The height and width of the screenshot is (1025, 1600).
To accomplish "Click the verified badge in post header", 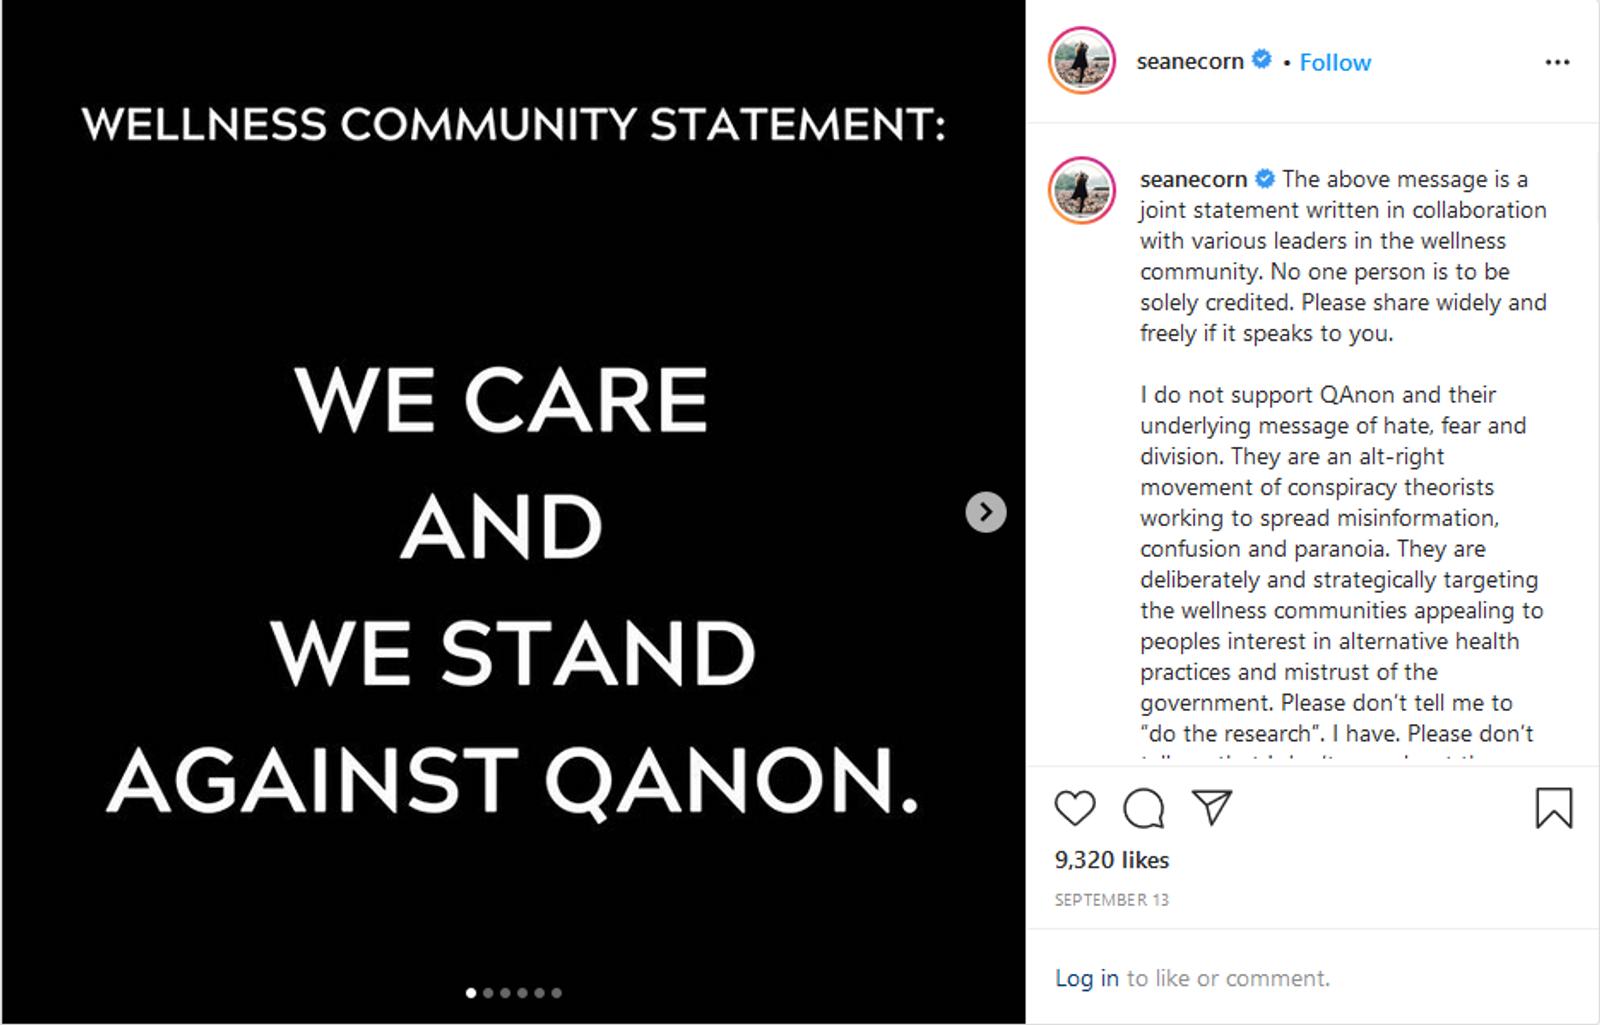I will [x=1262, y=59].
